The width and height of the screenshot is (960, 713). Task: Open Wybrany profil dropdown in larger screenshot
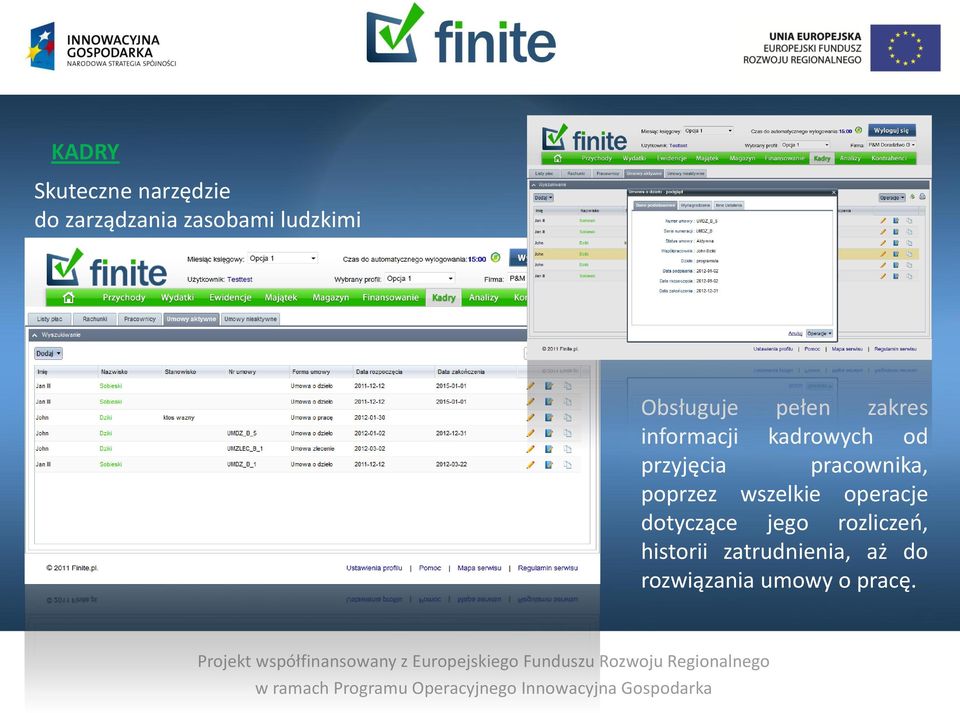pyautogui.click(x=420, y=278)
